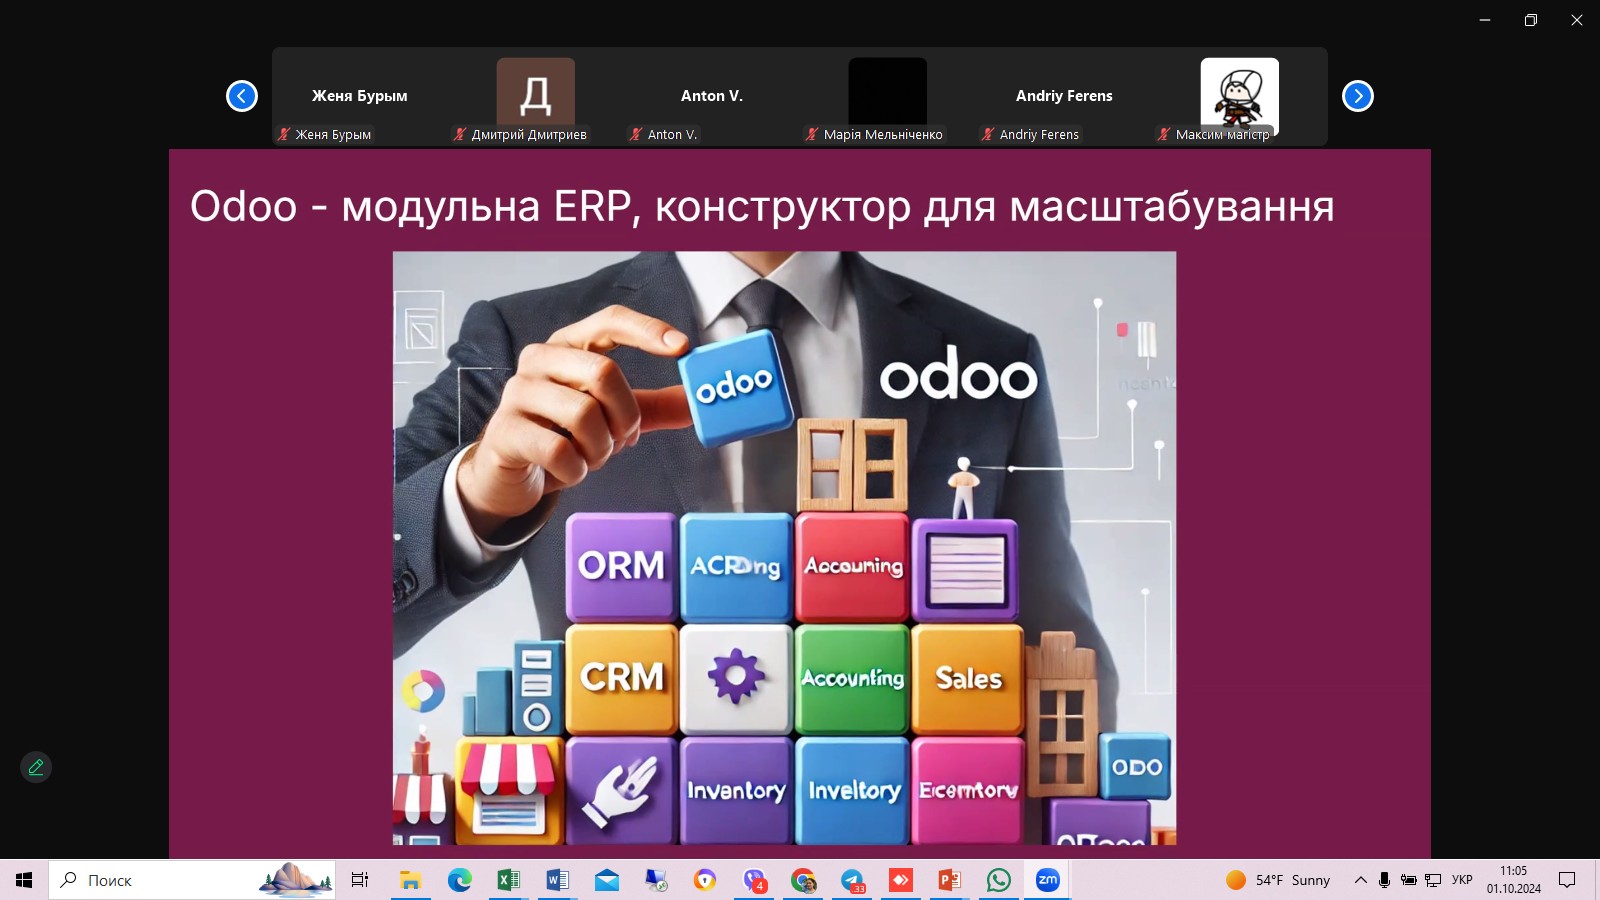Open WhatsApp from the taskbar
1600x900 pixels.
coord(999,880)
